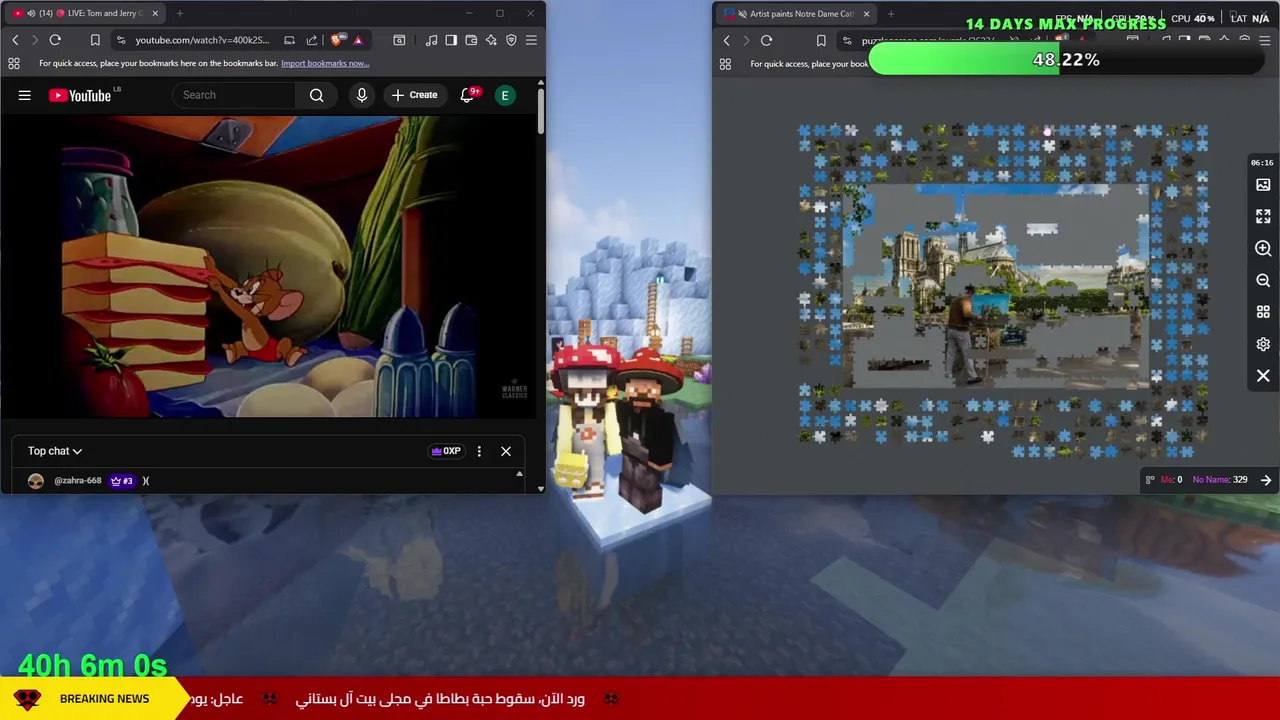Toggle the browser sidebar panel
1280x720 pixels.
click(451, 40)
